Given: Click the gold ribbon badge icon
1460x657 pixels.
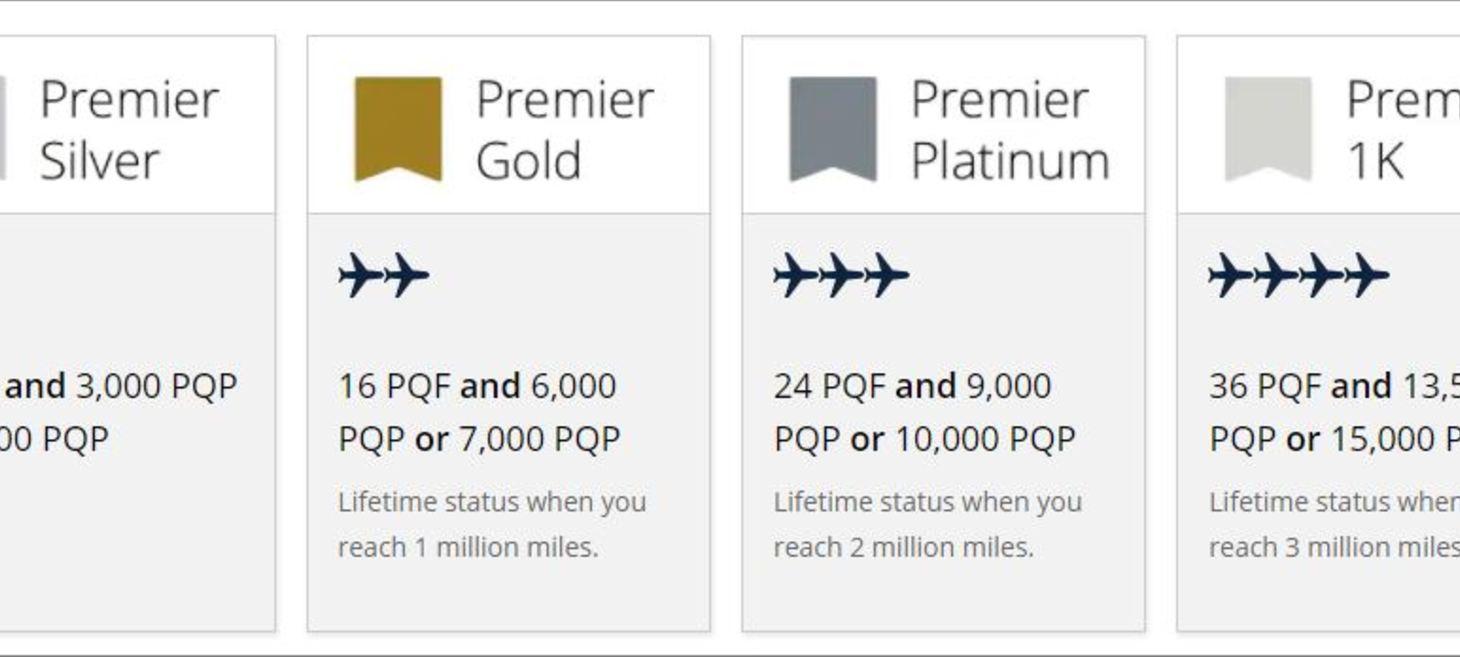Looking at the screenshot, I should pos(398,128).
